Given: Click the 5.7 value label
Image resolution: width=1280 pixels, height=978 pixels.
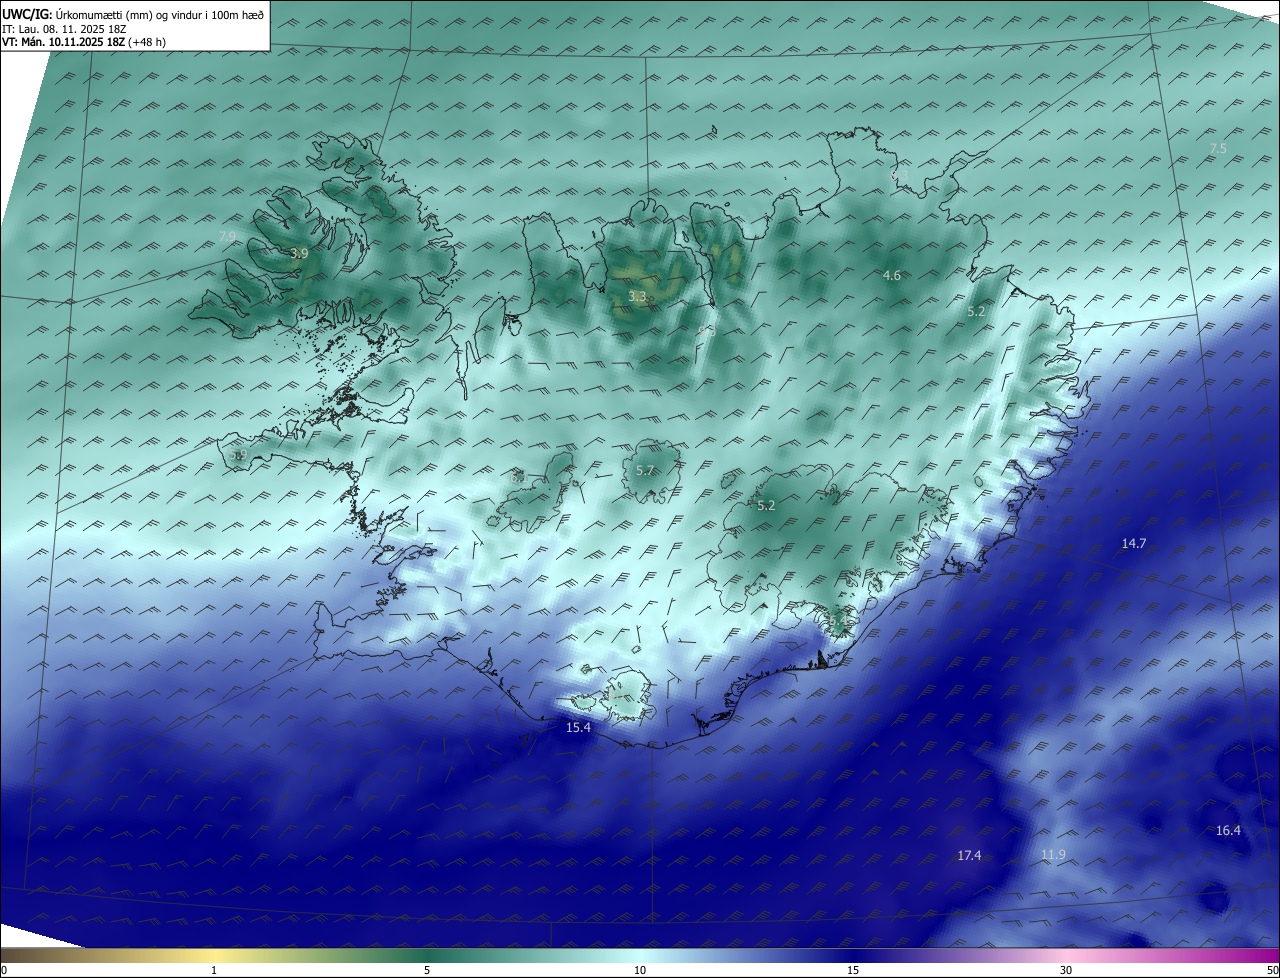Looking at the screenshot, I should (x=645, y=471).
